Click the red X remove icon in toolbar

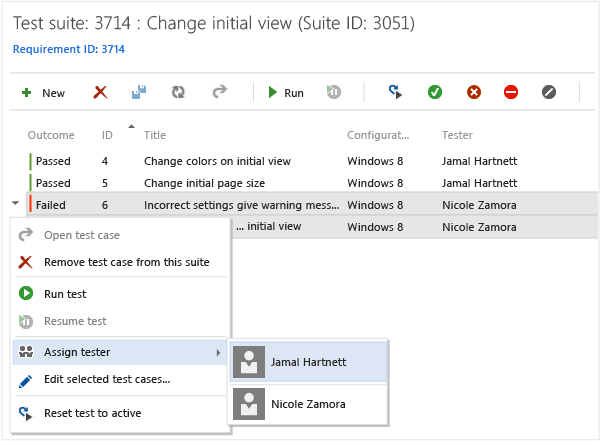pos(100,92)
